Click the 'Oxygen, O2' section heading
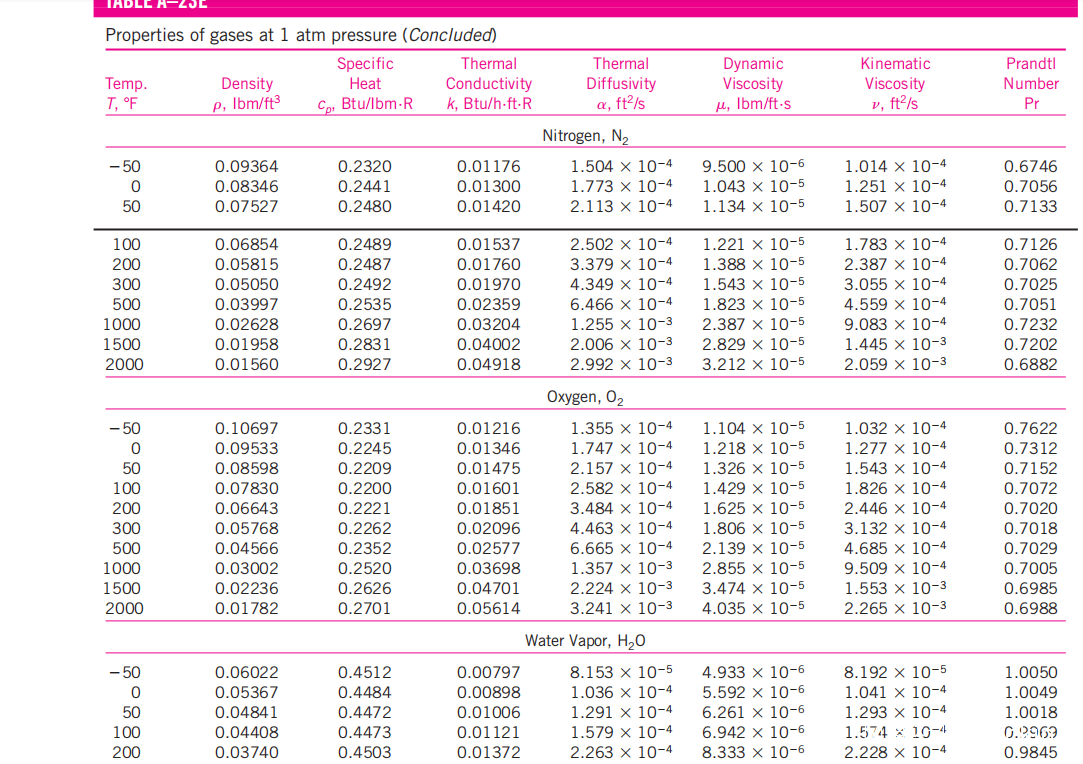This screenshot has width=1083, height=764. point(585,398)
